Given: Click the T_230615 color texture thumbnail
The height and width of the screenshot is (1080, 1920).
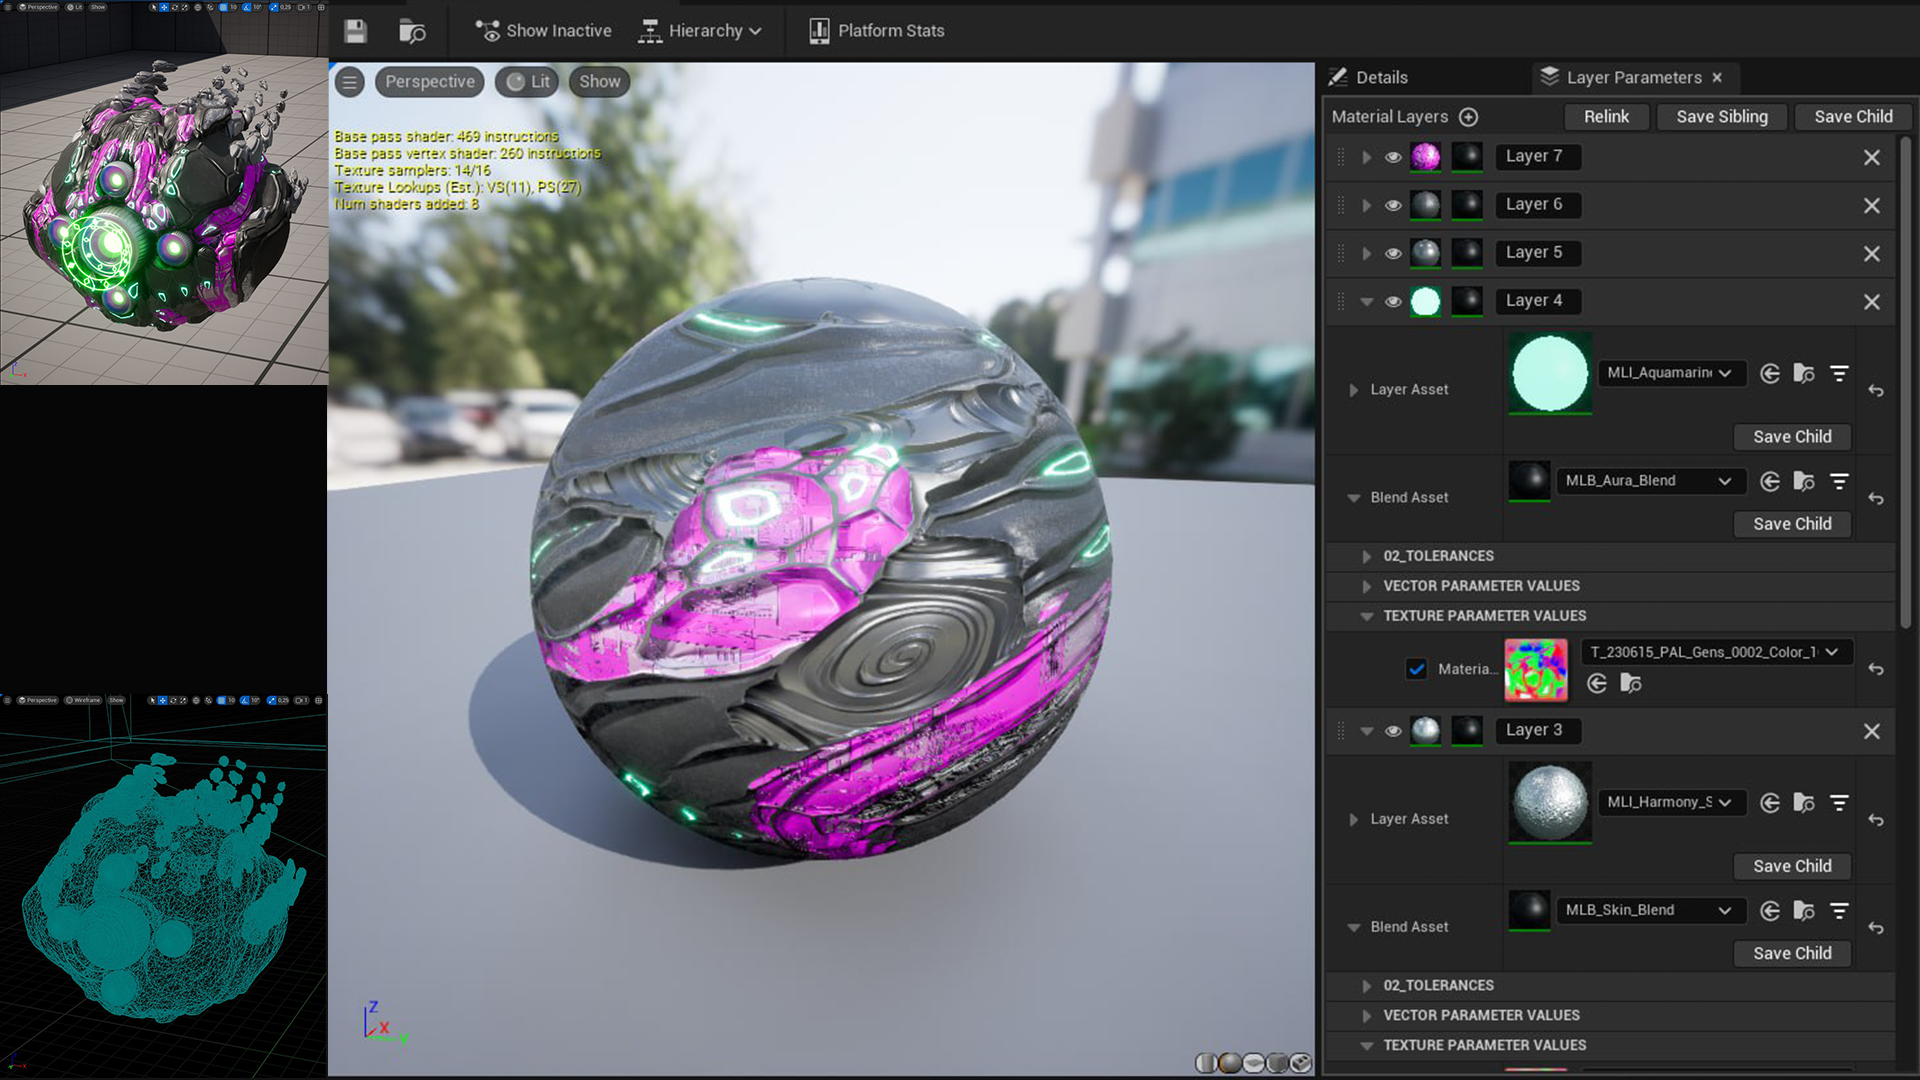Looking at the screenshot, I should point(1535,669).
